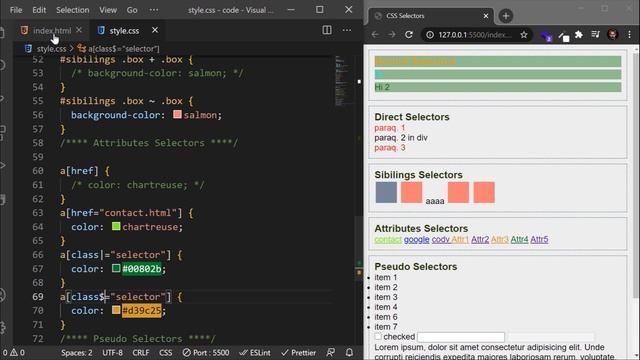Viewport: 640px width, 360px height.
Task: Click the google link
Action: pyautogui.click(x=417, y=240)
